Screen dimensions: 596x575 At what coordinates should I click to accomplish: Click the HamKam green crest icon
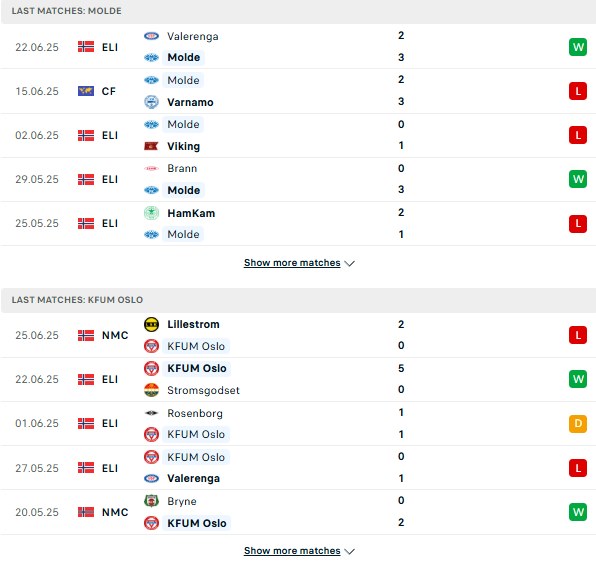pyautogui.click(x=151, y=213)
